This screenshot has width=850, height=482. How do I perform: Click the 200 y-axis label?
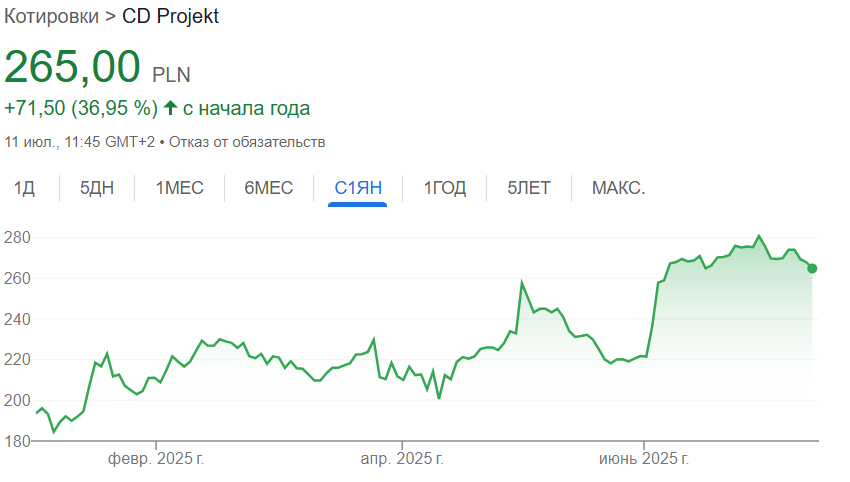coord(17,401)
